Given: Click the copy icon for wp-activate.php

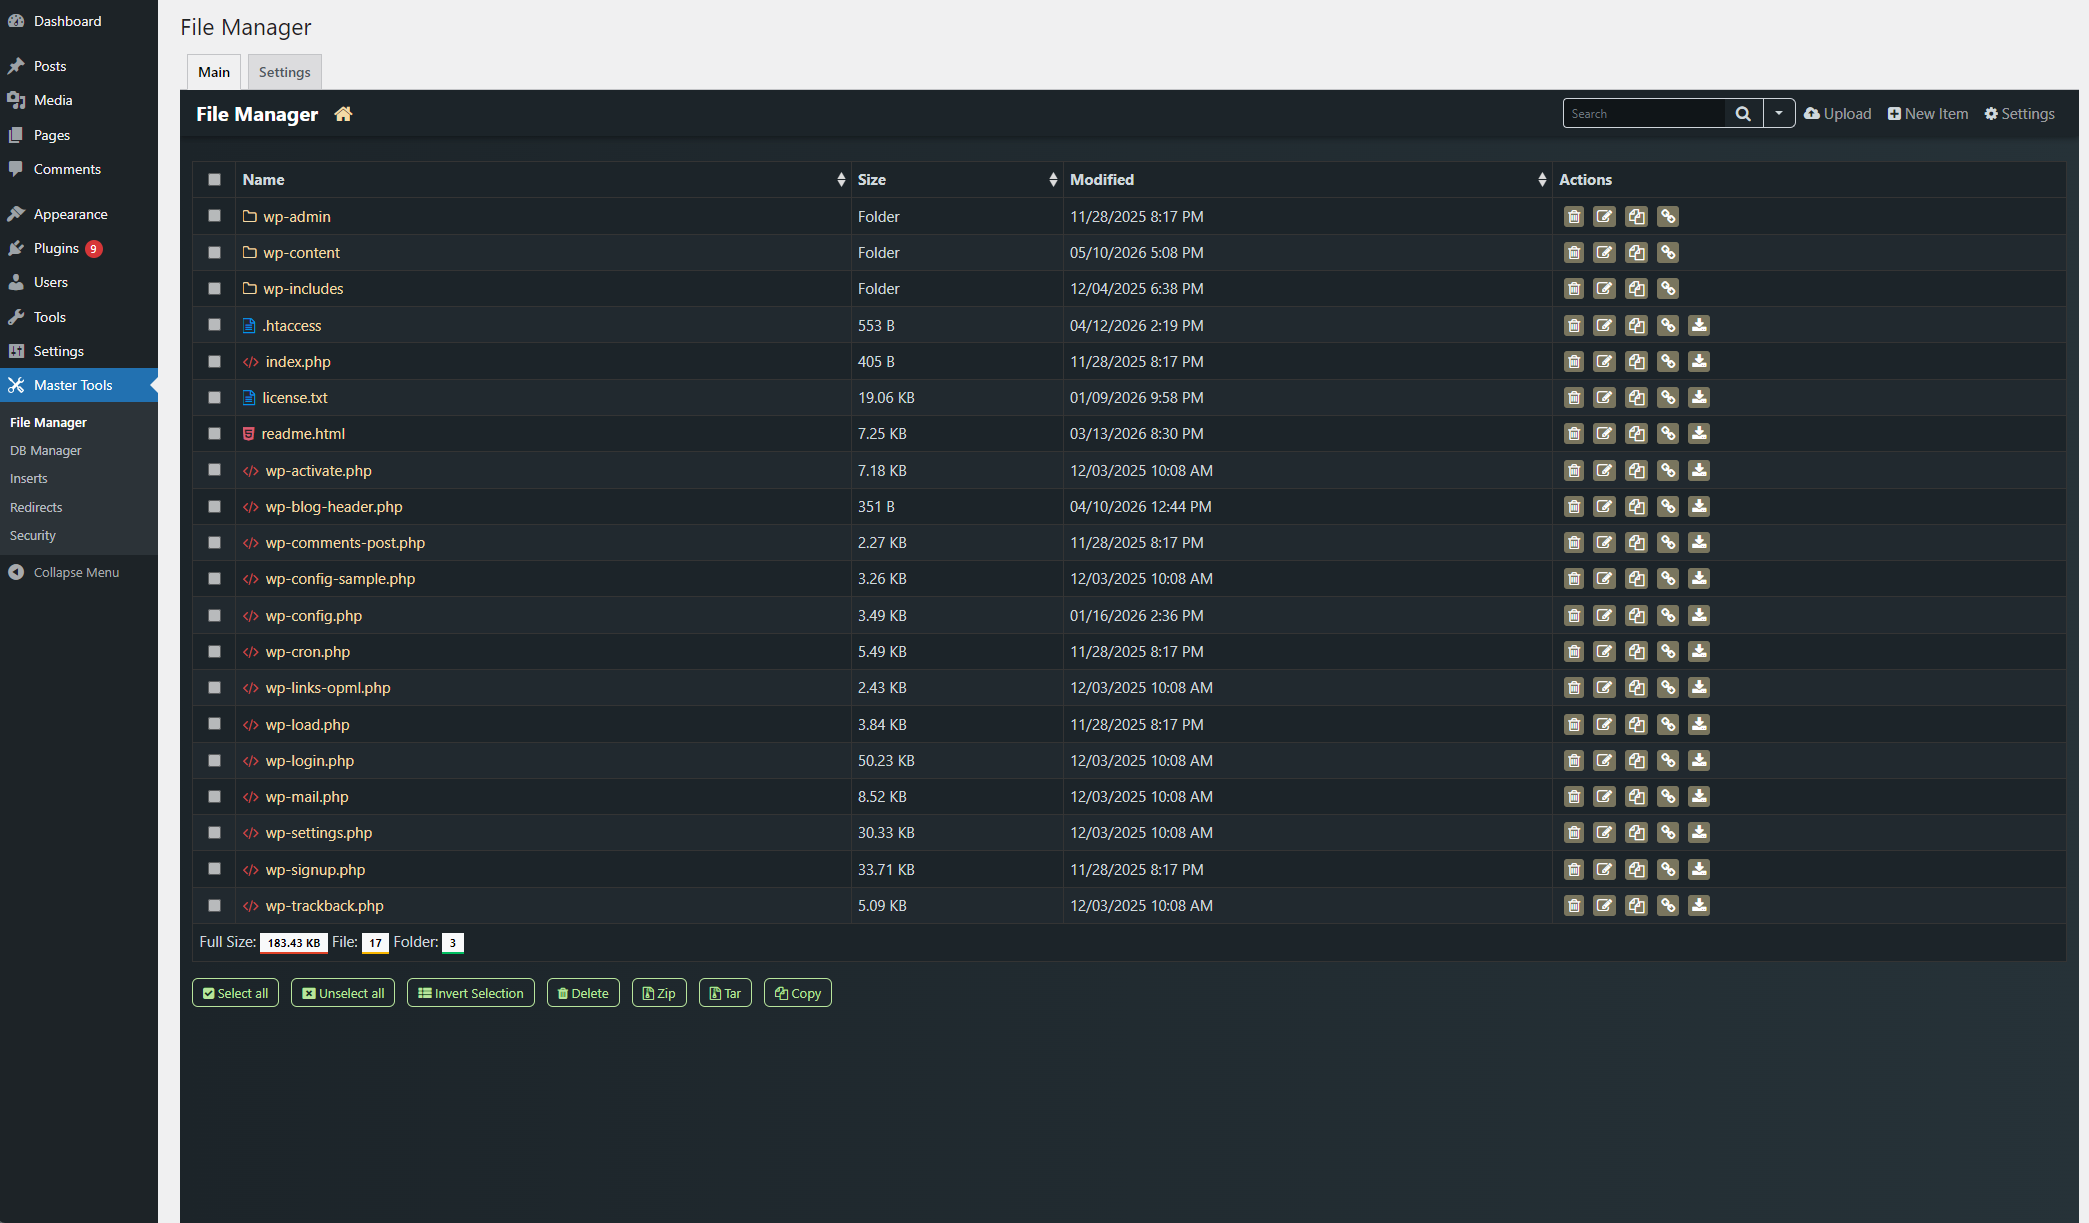Looking at the screenshot, I should coord(1637,471).
